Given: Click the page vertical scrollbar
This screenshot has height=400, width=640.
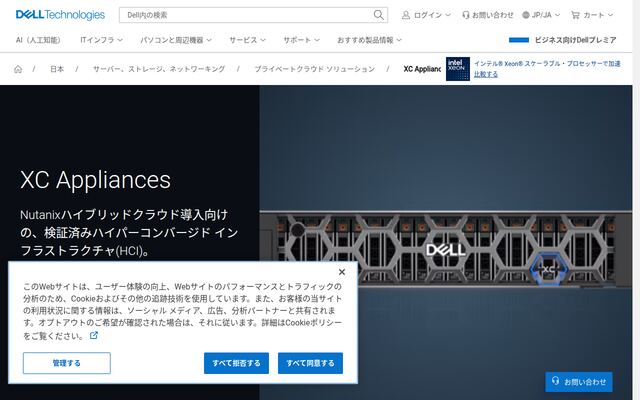Looking at the screenshot, I should (x=636, y=200).
